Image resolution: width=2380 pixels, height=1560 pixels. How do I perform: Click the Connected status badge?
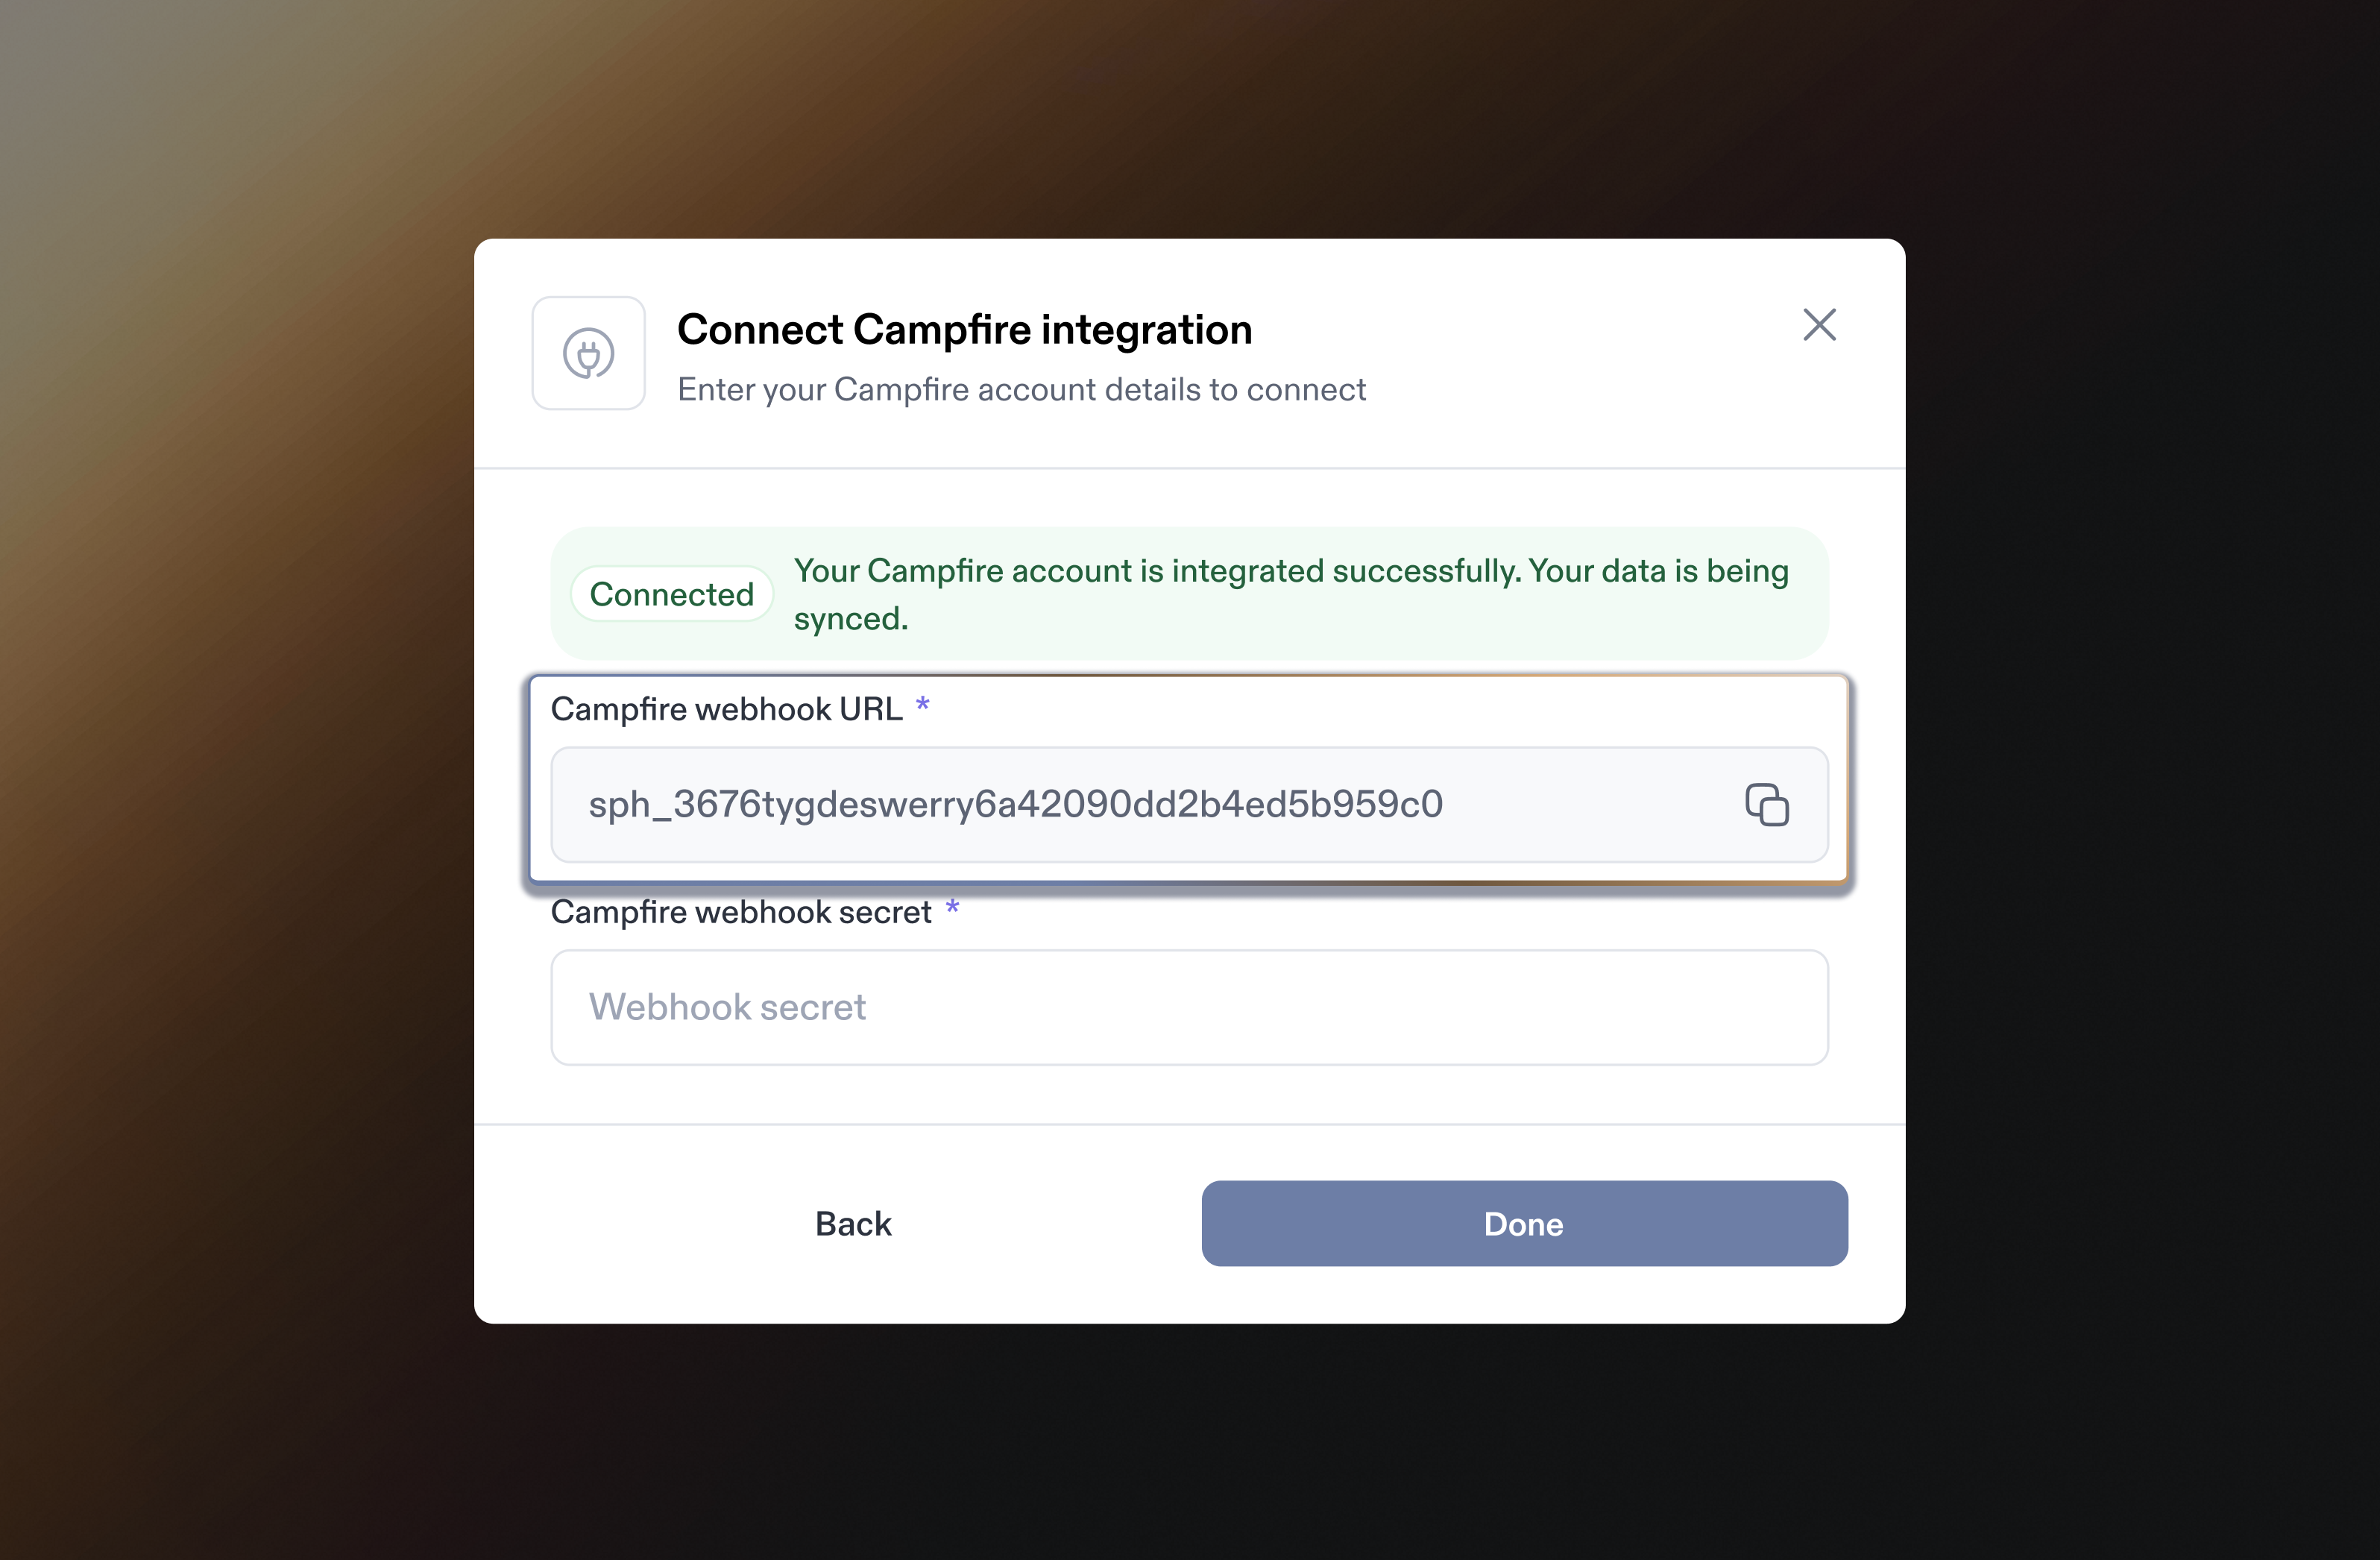point(671,594)
